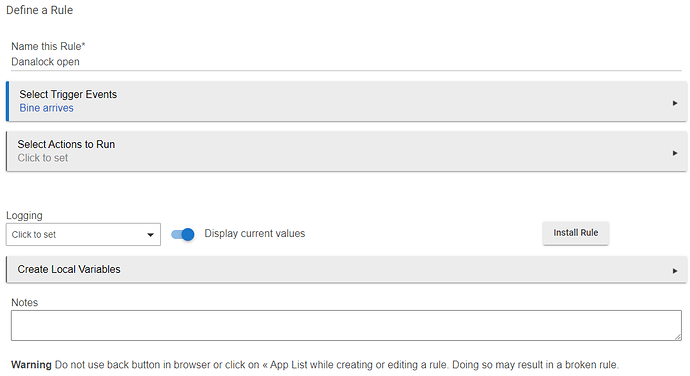
Task: Toggle Display current values switch off
Action: 183,234
